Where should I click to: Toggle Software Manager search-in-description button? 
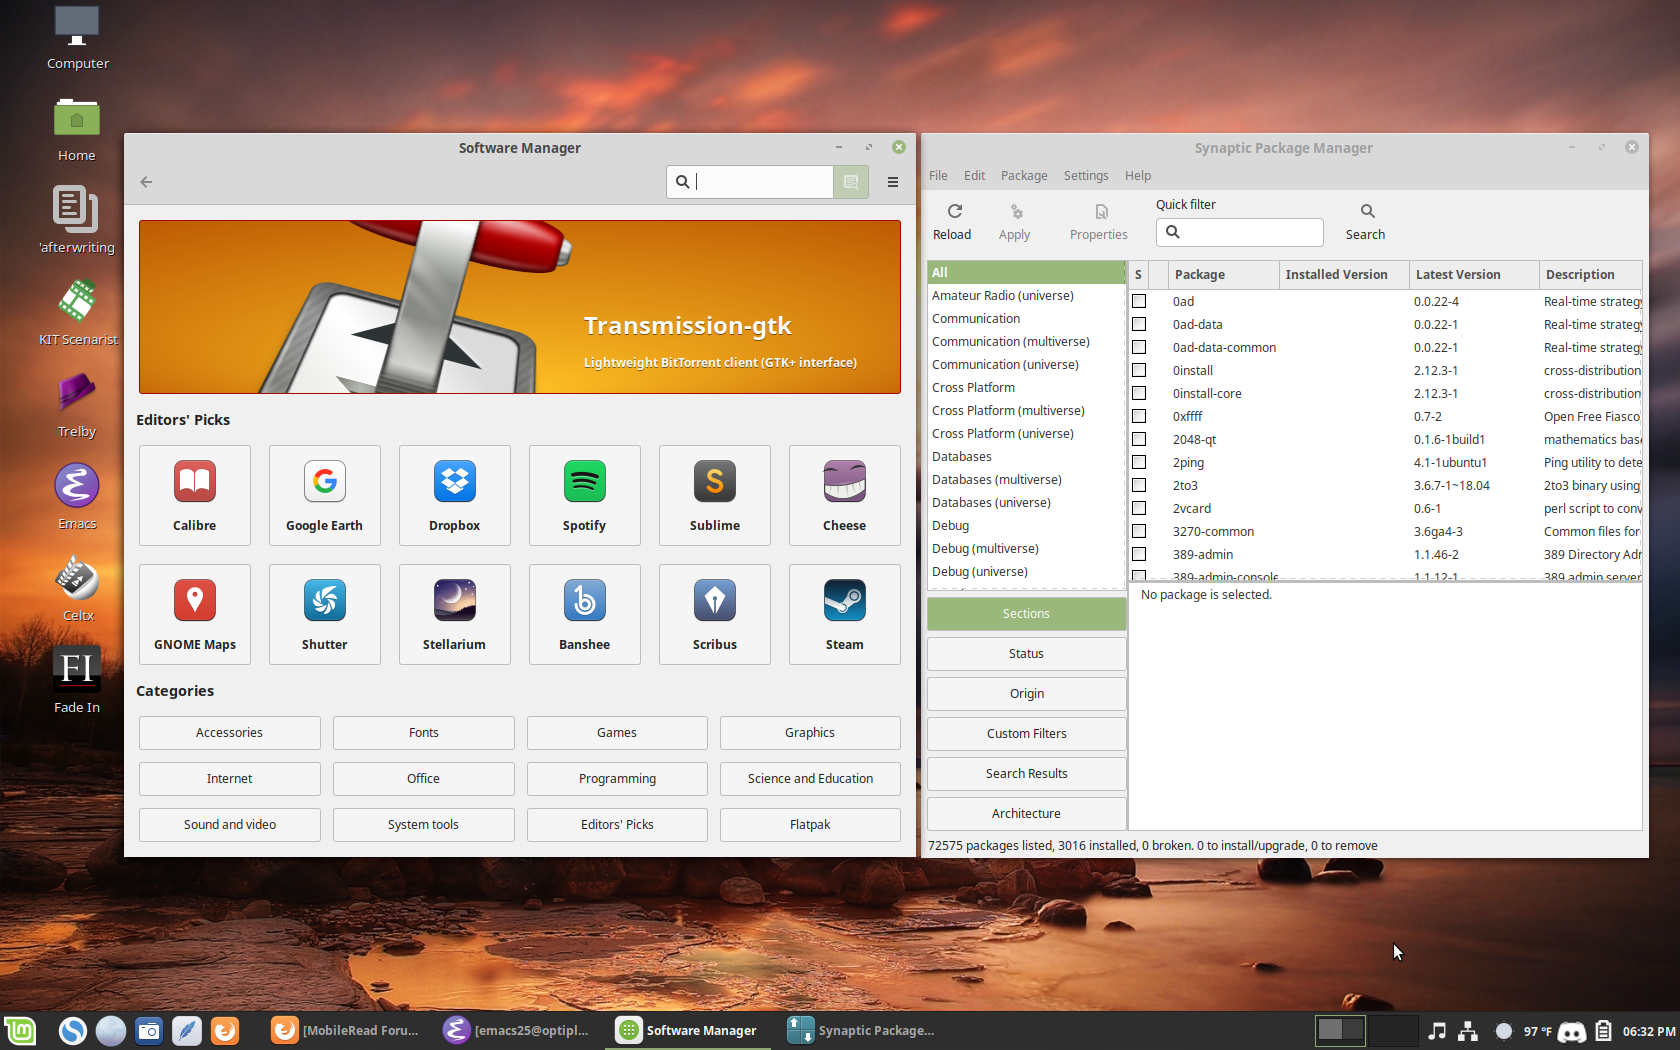(x=851, y=182)
